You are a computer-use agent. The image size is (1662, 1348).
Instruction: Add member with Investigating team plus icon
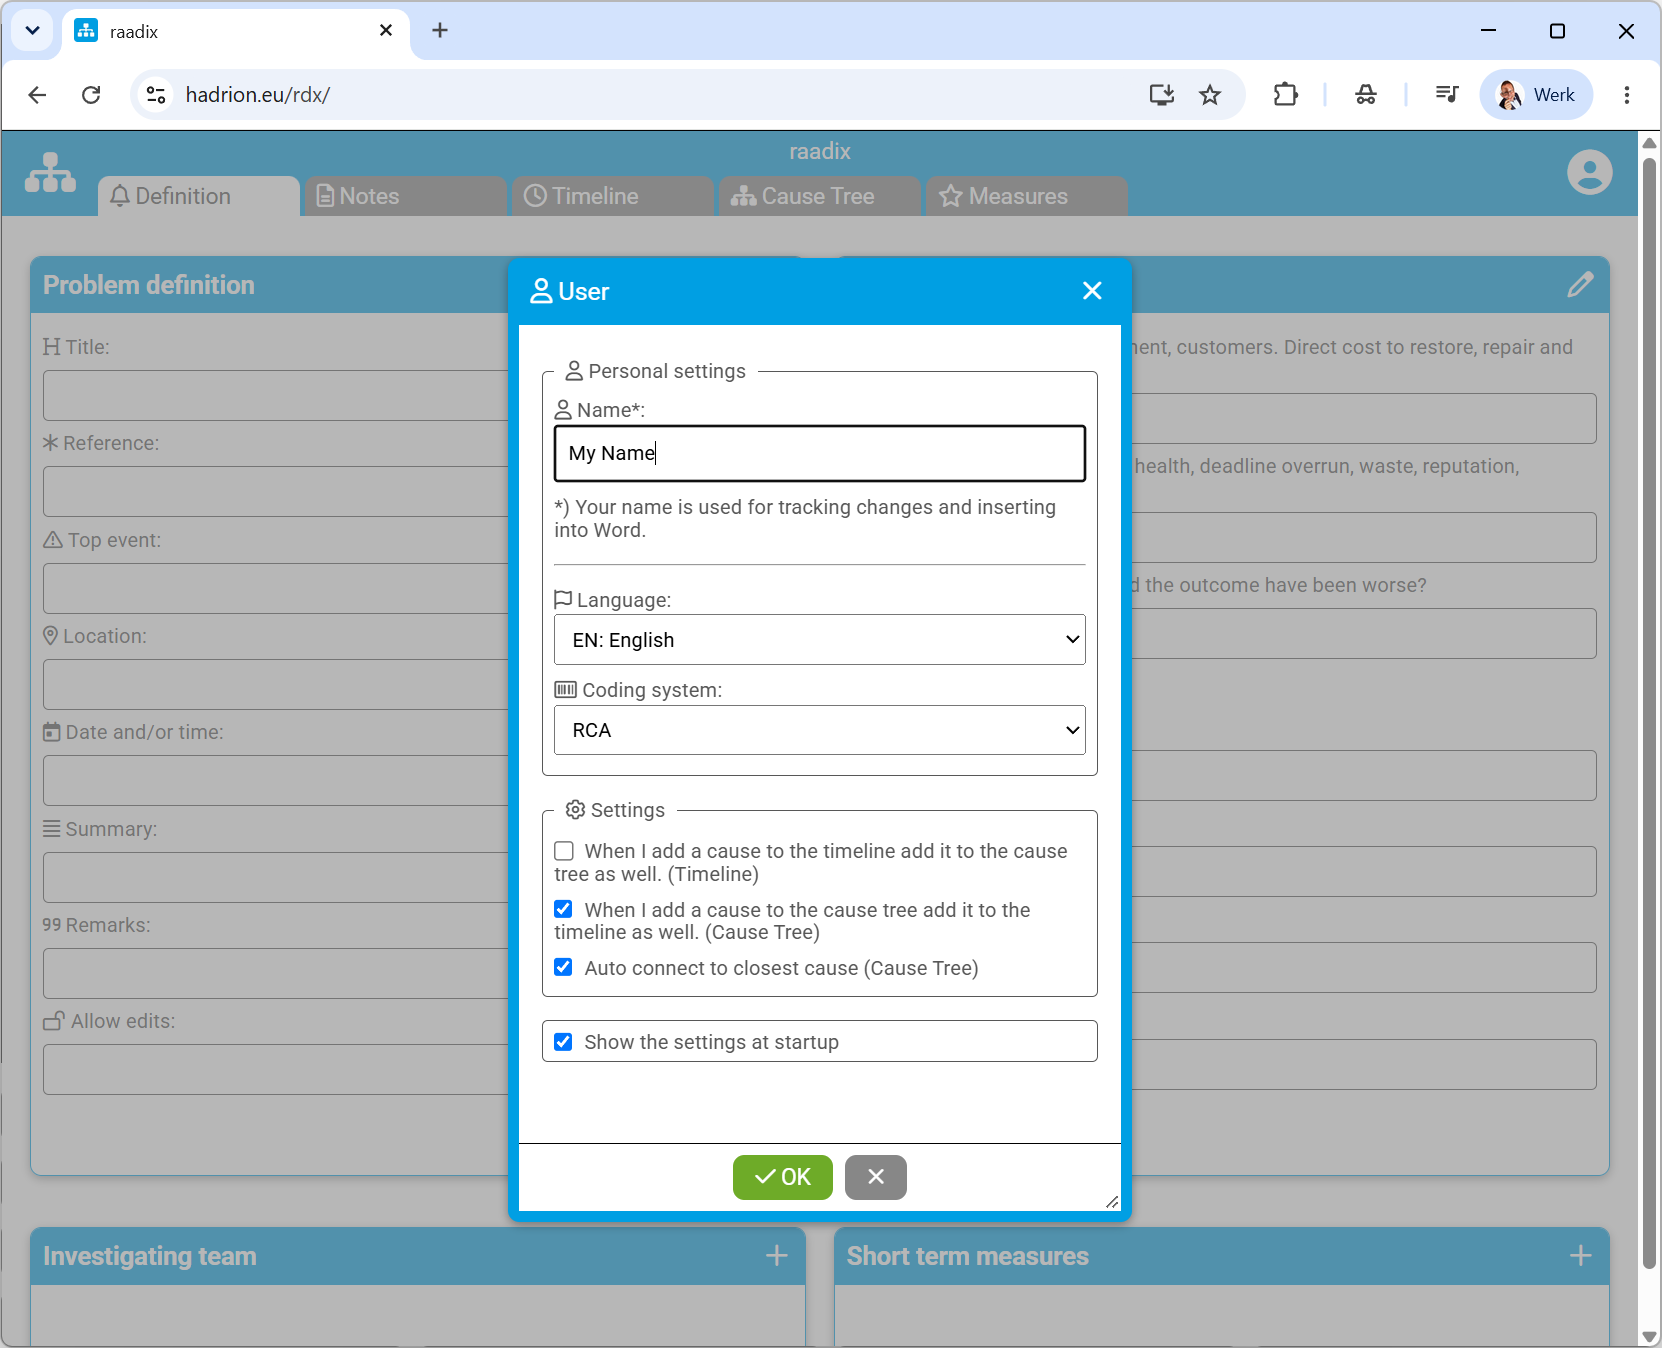tap(777, 1256)
